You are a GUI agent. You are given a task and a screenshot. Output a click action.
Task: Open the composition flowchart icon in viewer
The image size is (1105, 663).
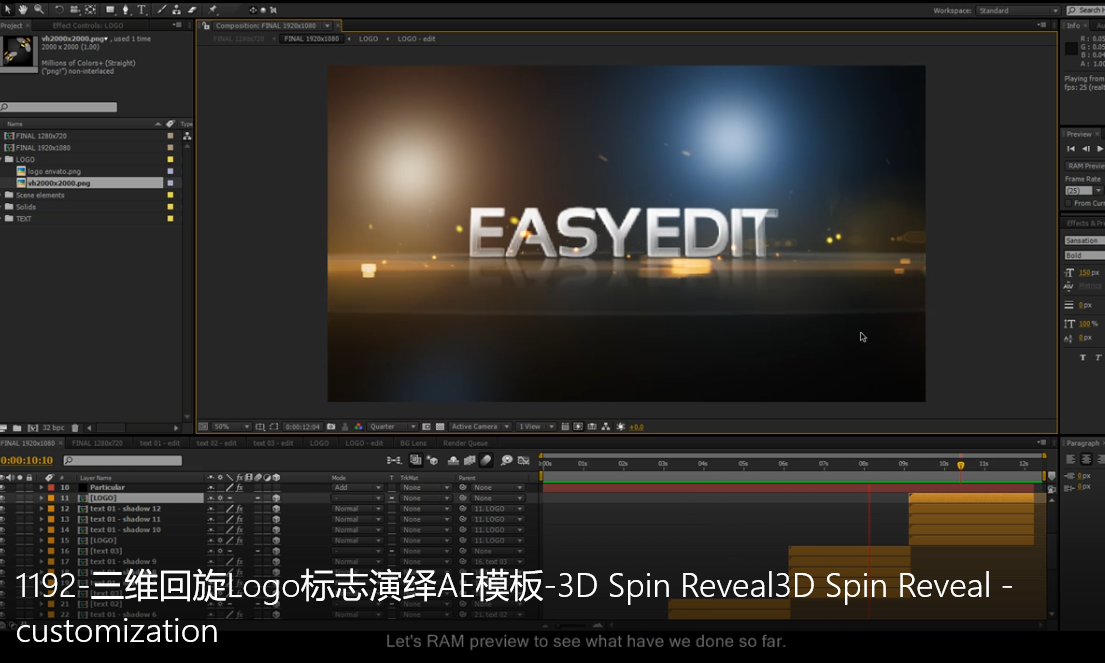(x=605, y=426)
